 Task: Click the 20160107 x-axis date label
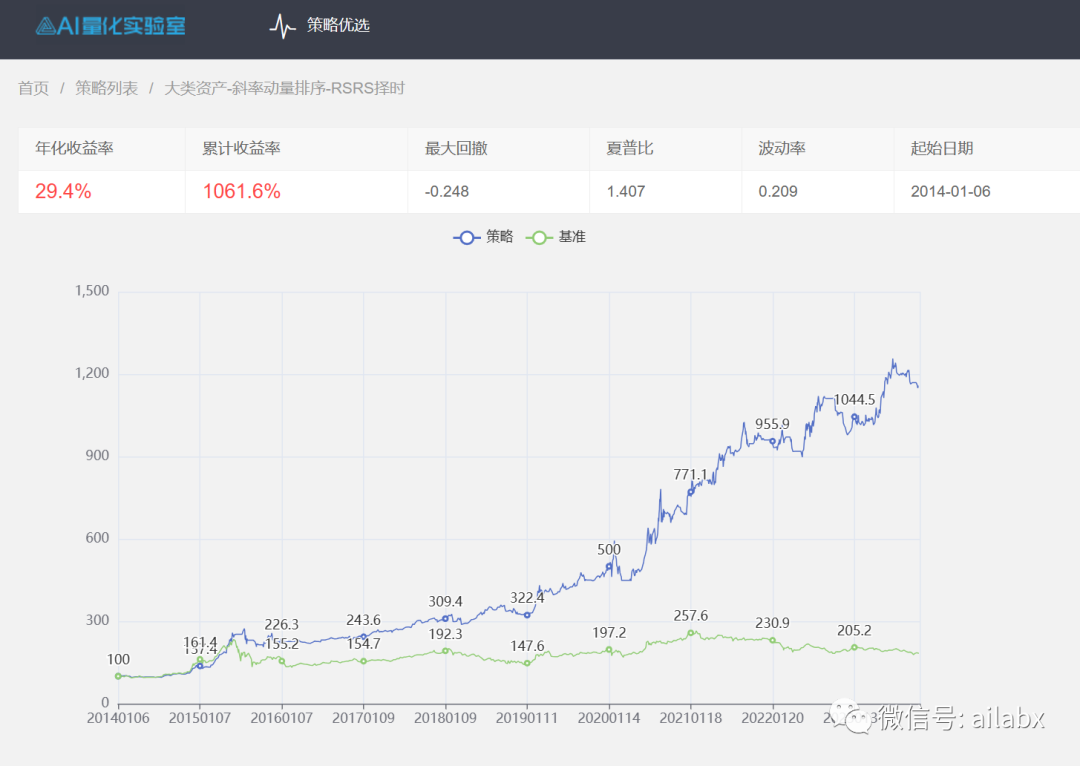click(x=282, y=718)
